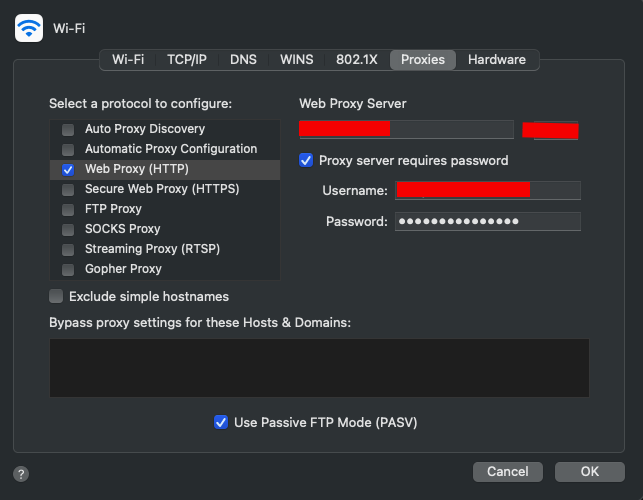Enable Auto Proxy Discovery checkbox
This screenshot has width=643, height=500.
68,129
